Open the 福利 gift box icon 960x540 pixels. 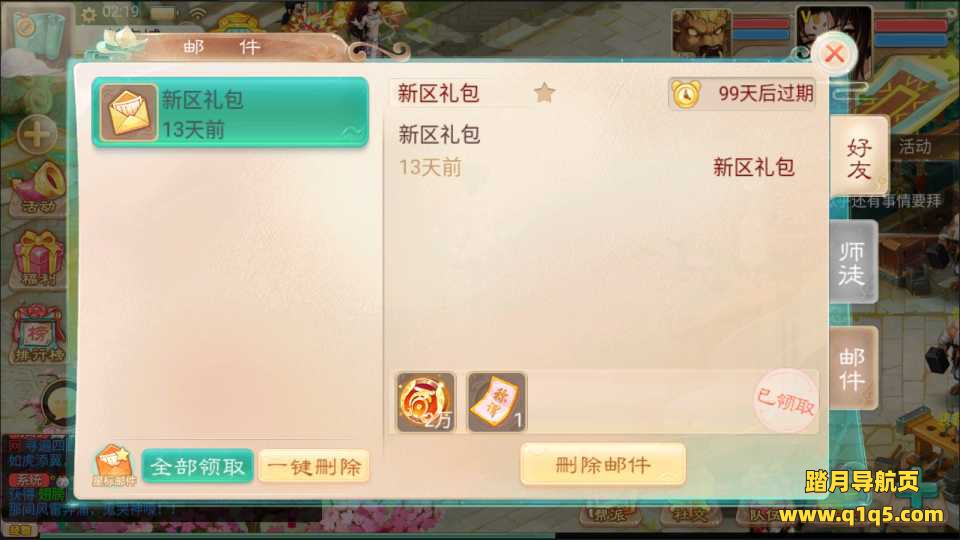39,259
